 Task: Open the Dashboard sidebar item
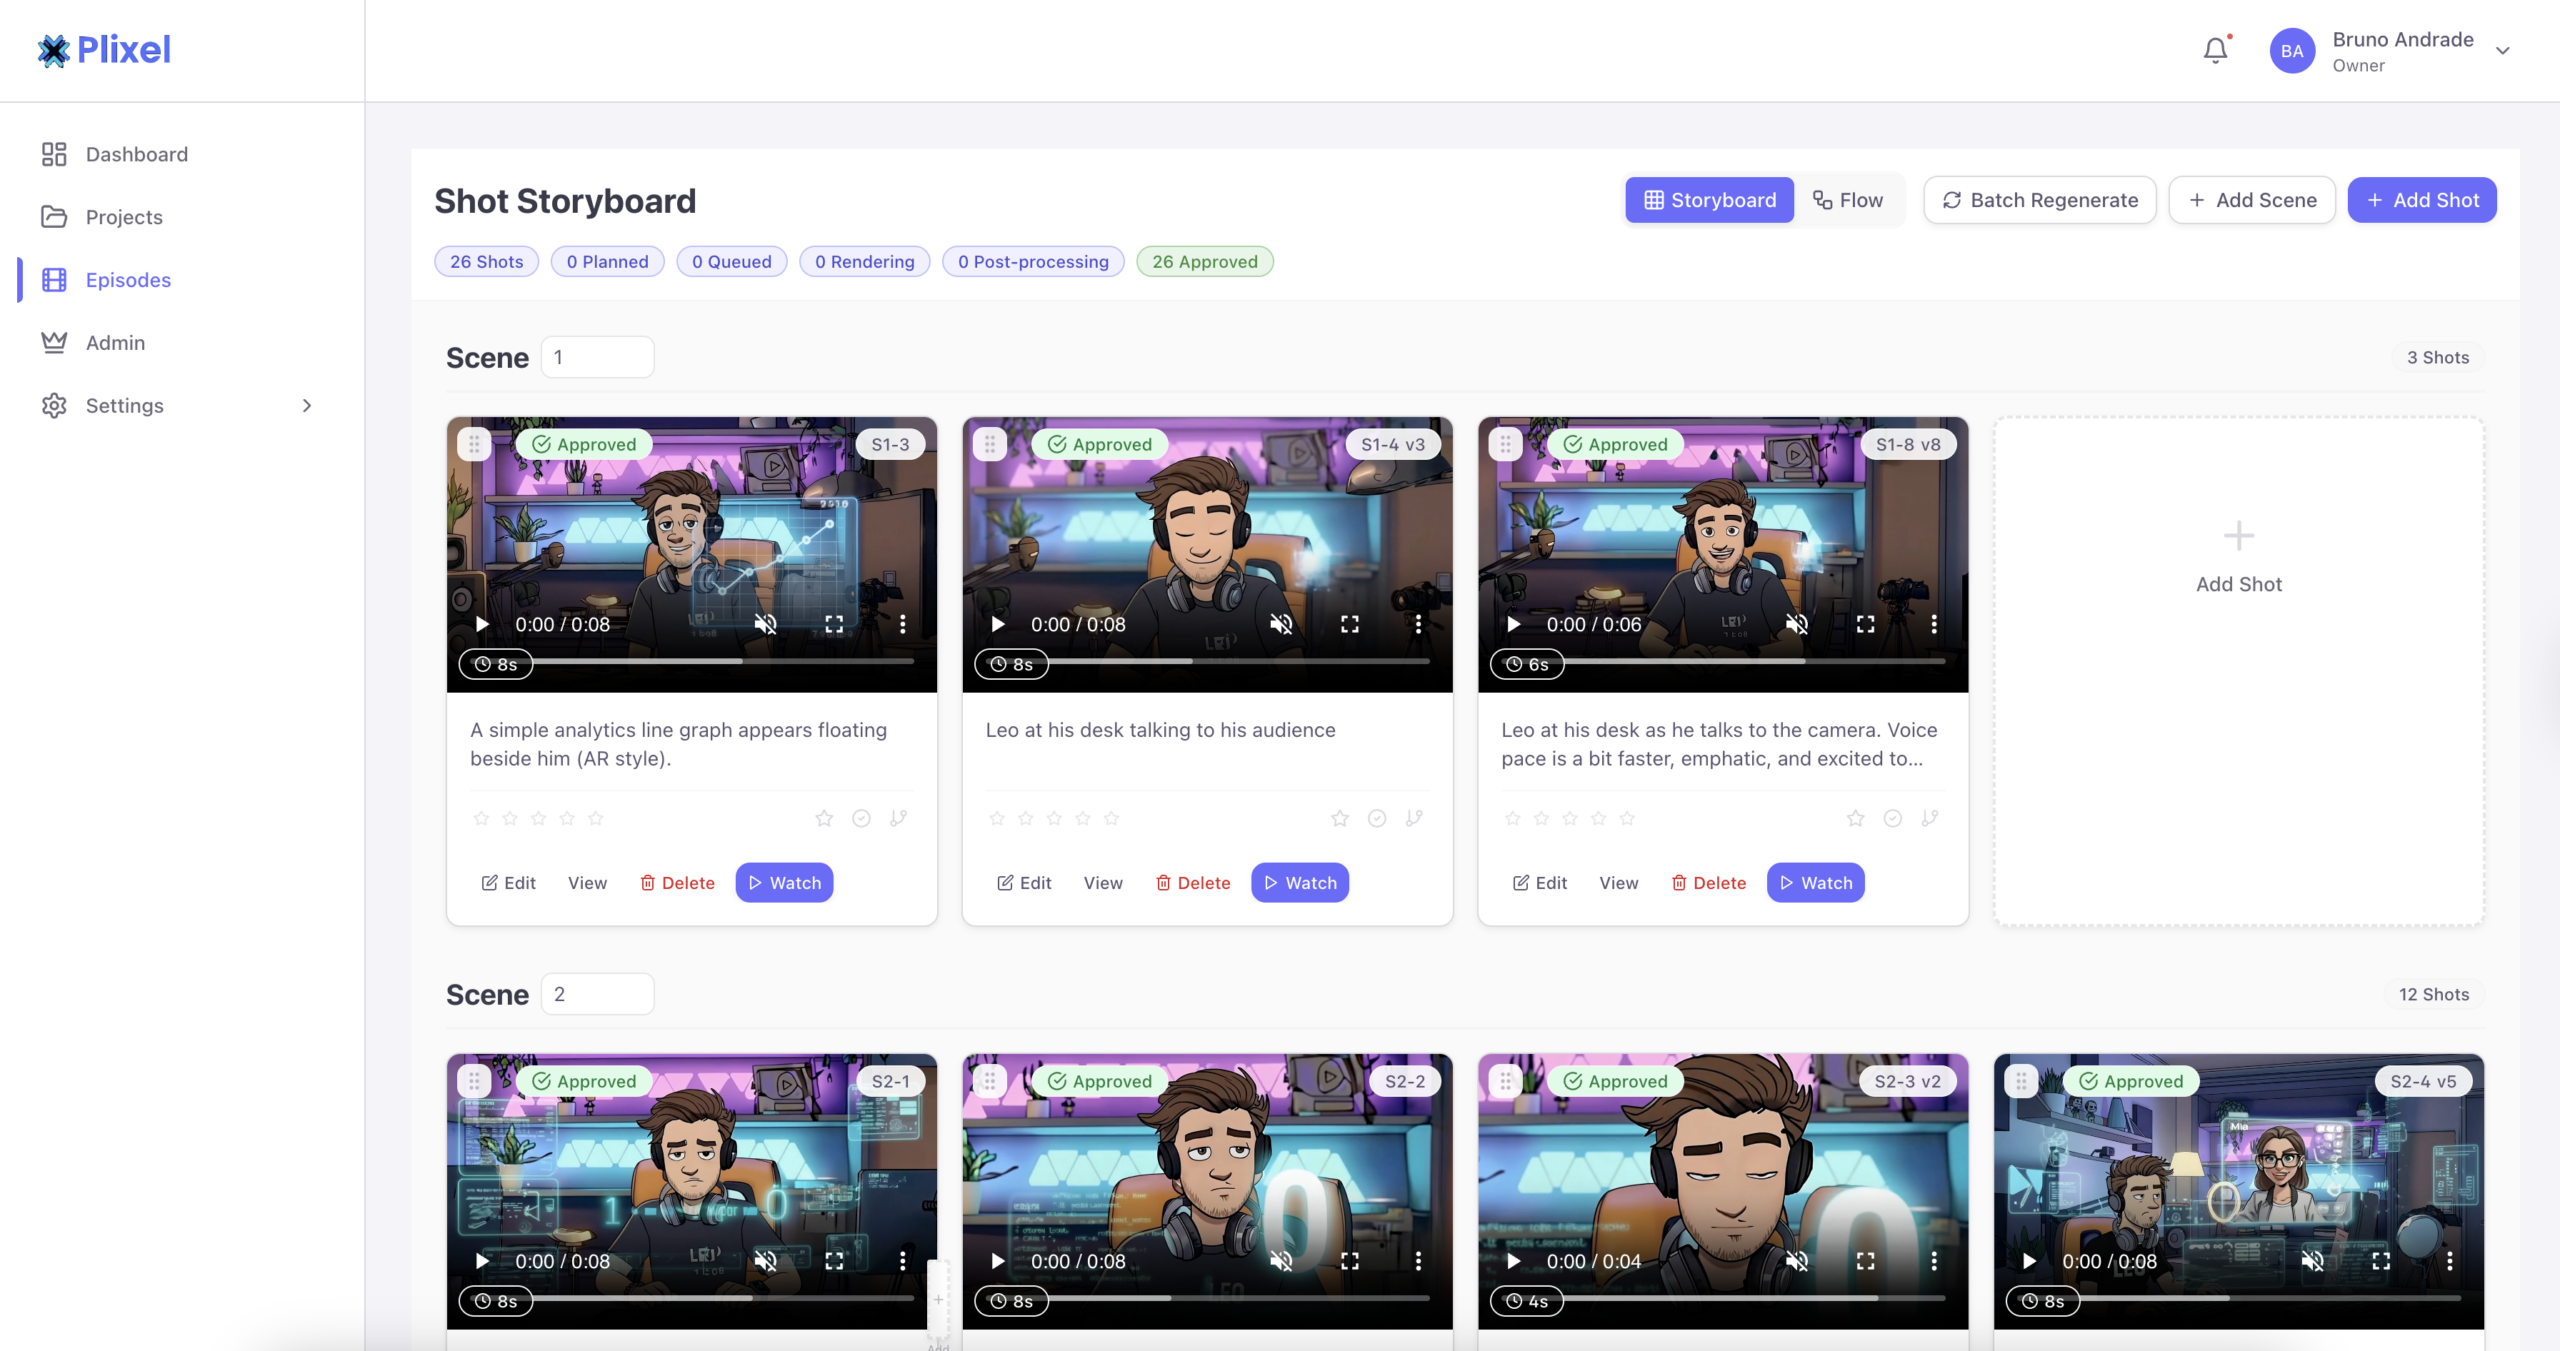pos(136,154)
